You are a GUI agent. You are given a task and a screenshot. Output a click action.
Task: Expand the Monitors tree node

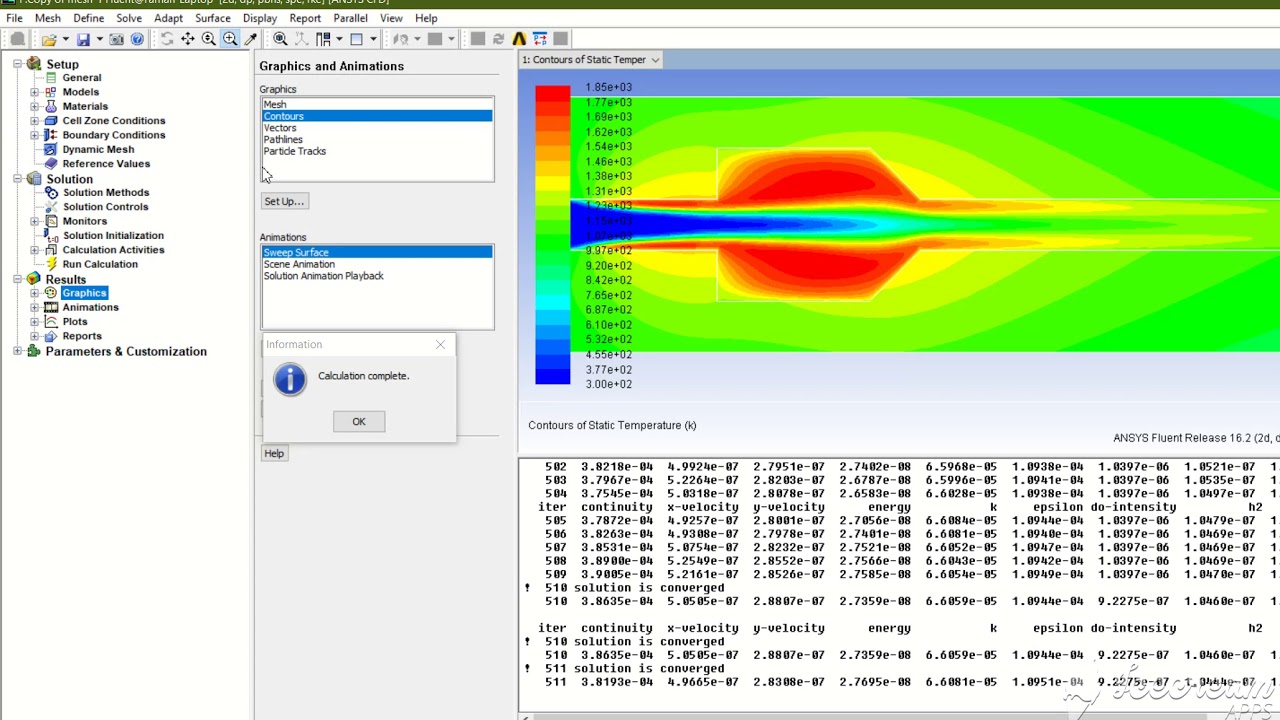(x=35, y=221)
